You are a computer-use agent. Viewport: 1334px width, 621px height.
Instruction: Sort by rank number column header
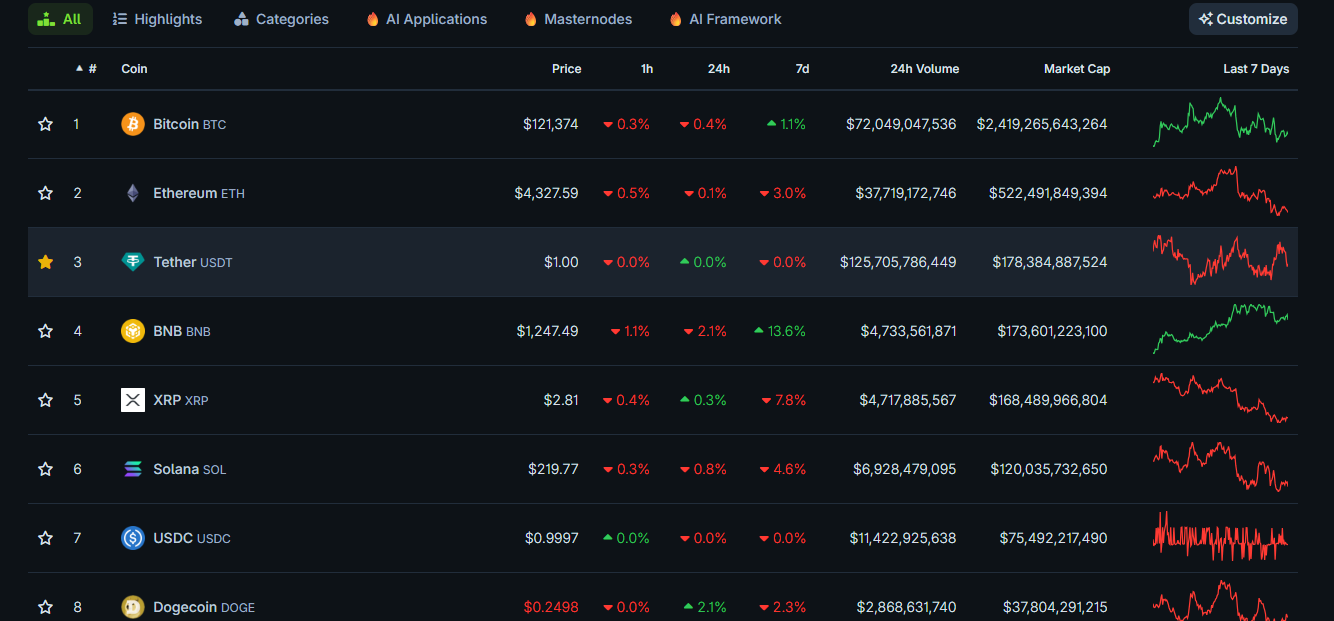(x=86, y=69)
